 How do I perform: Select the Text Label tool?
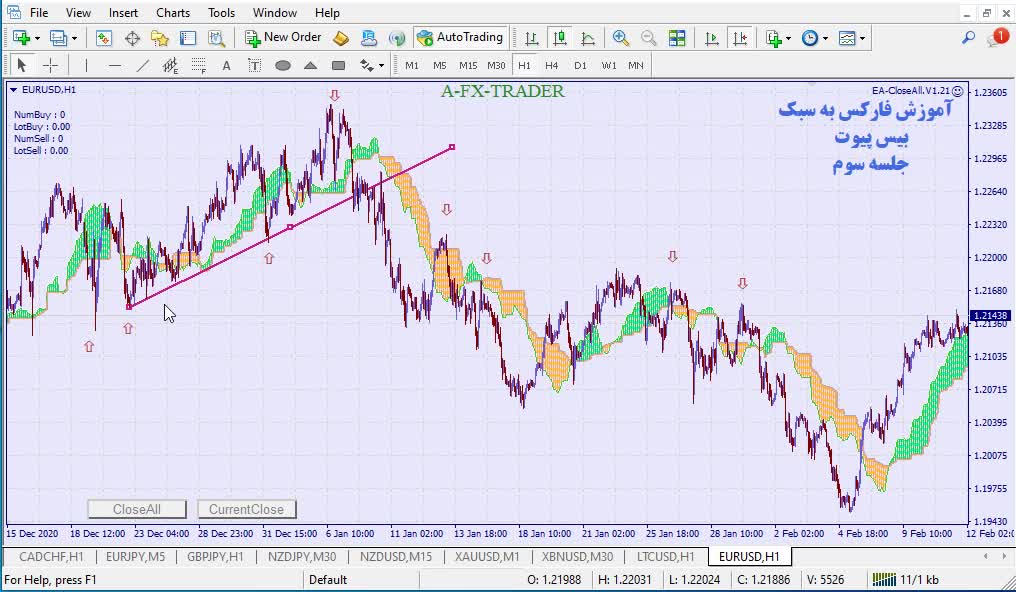[254, 66]
